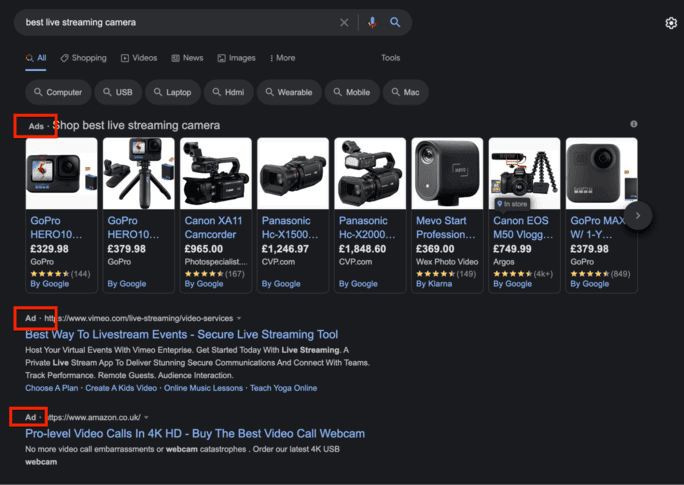Advance product carousel with next arrow

pos(638,215)
